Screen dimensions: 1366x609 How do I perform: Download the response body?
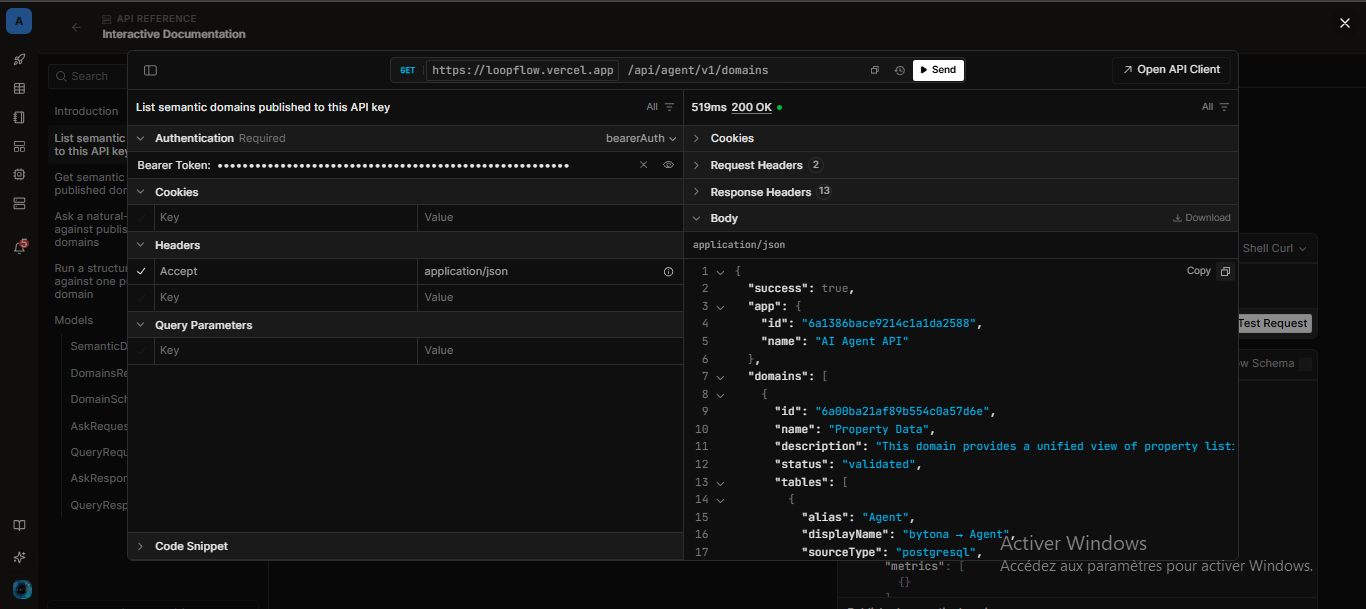1202,218
